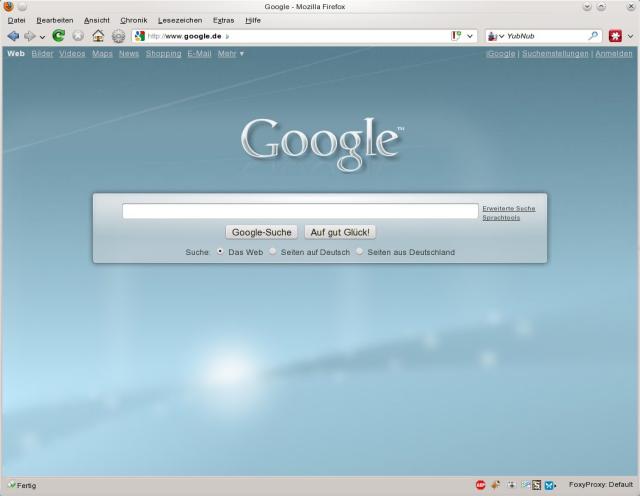Screen dimensions: 640x496
Task: Click the grey Forward arrow
Action: [x=29, y=36]
